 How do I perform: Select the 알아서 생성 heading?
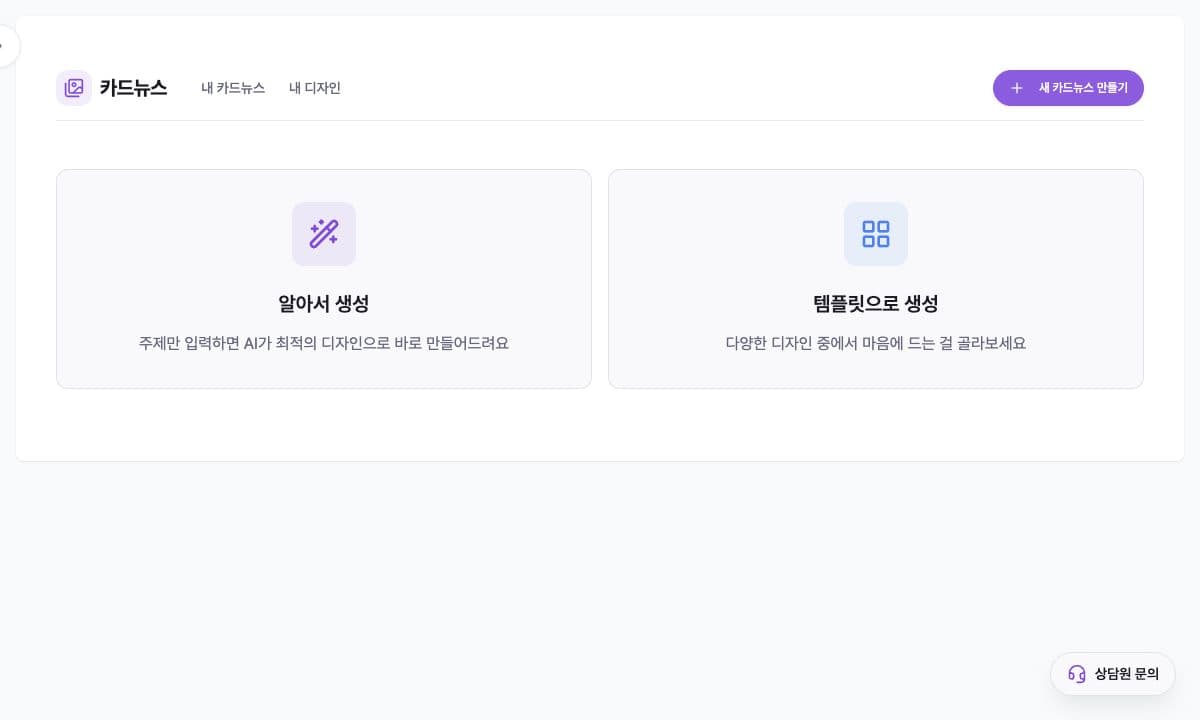324,304
